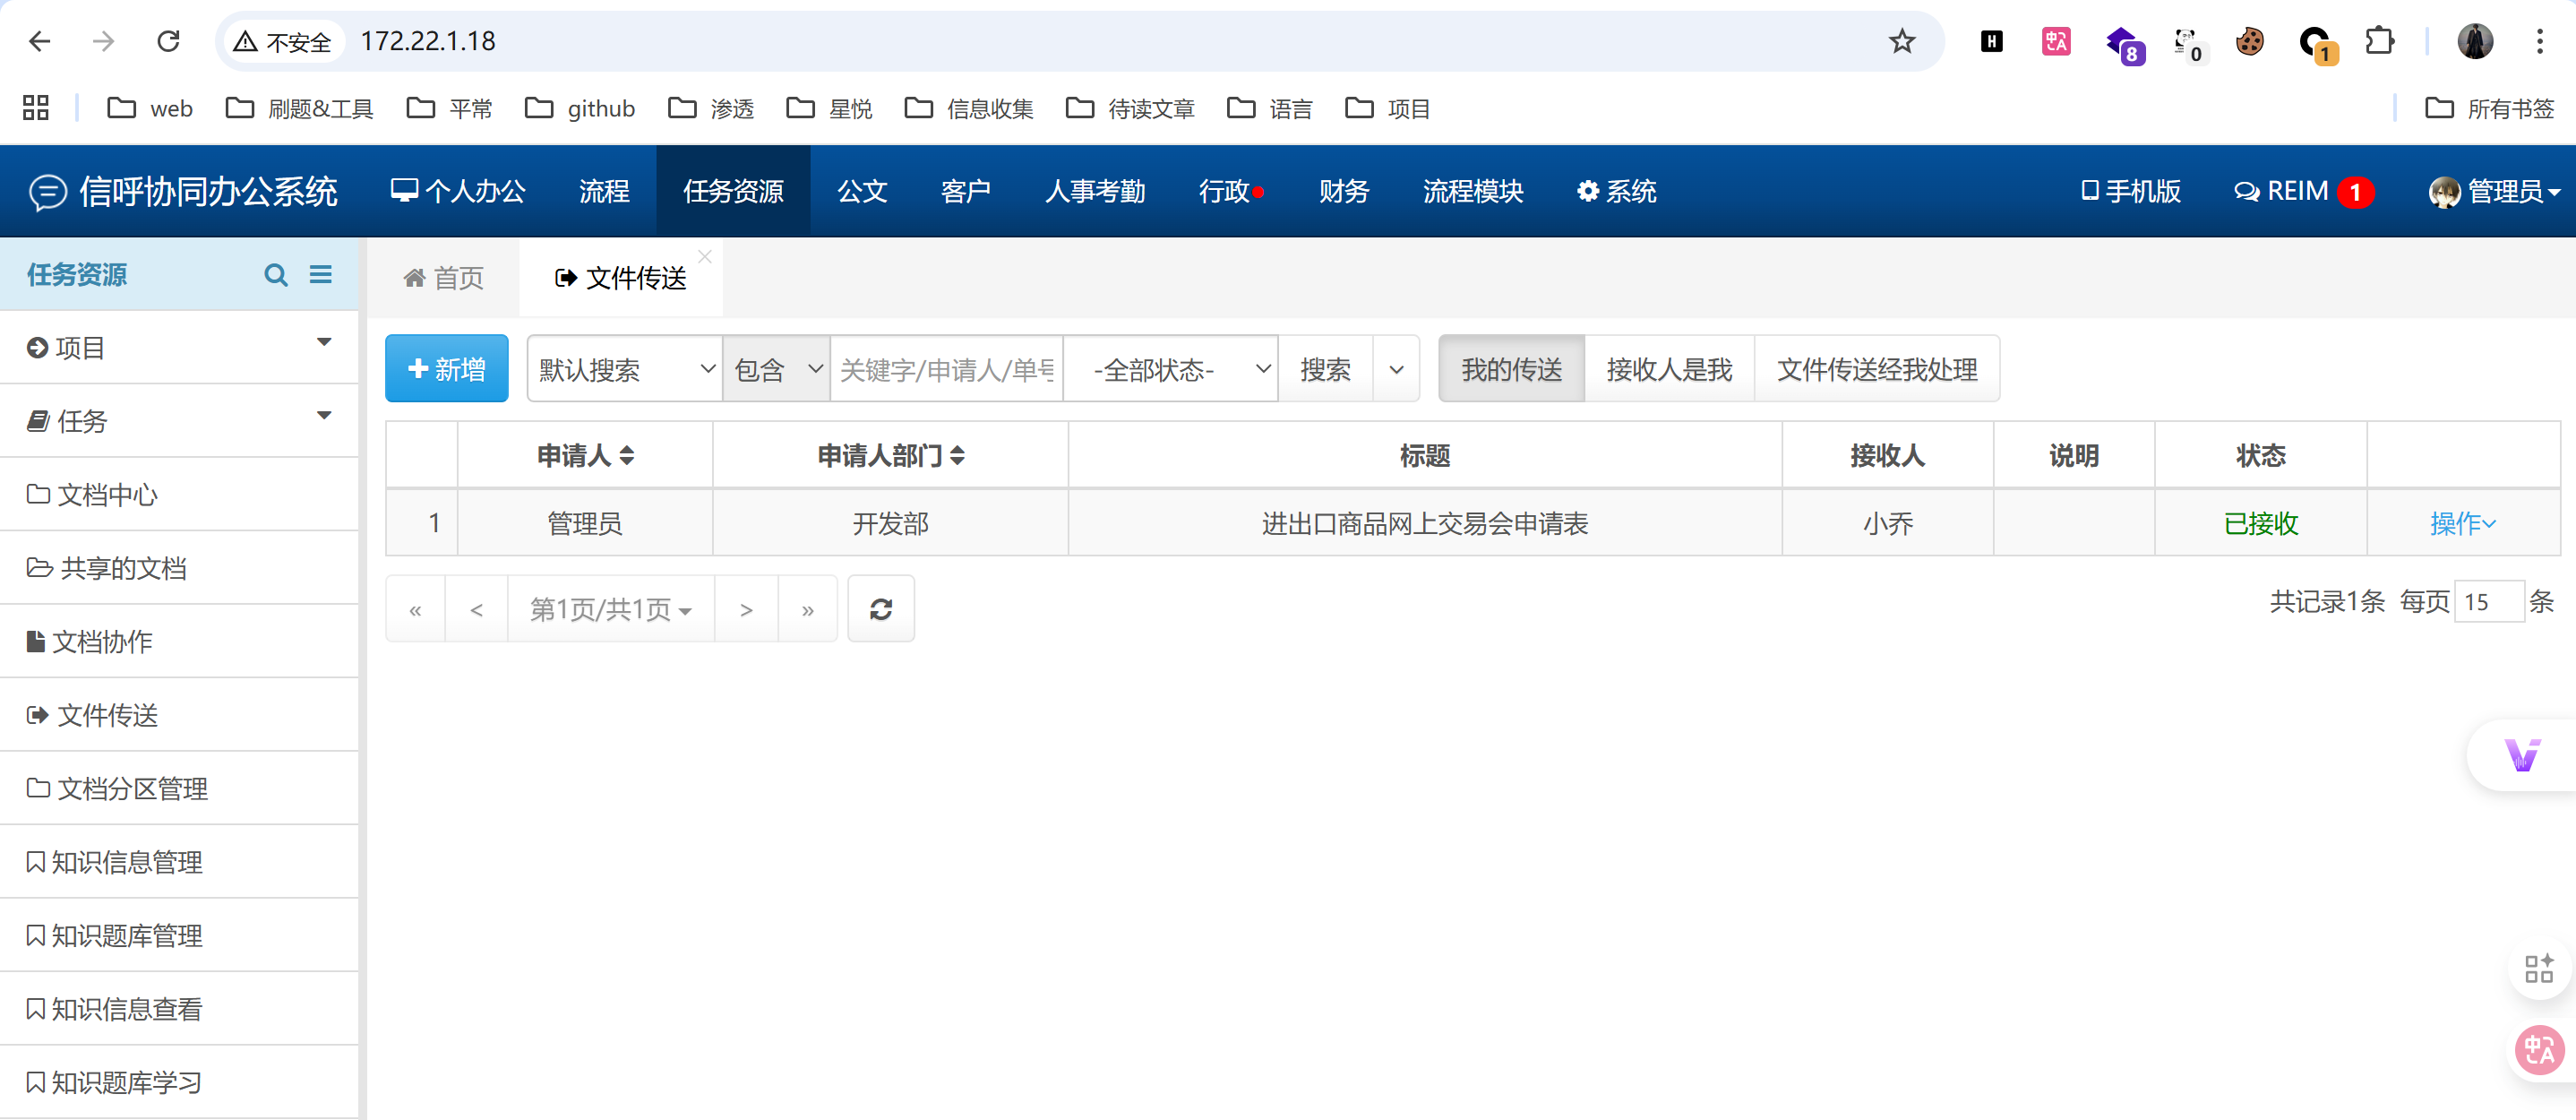Image resolution: width=2576 pixels, height=1120 pixels.
Task: Open the 系统 menu
Action: point(1616,191)
